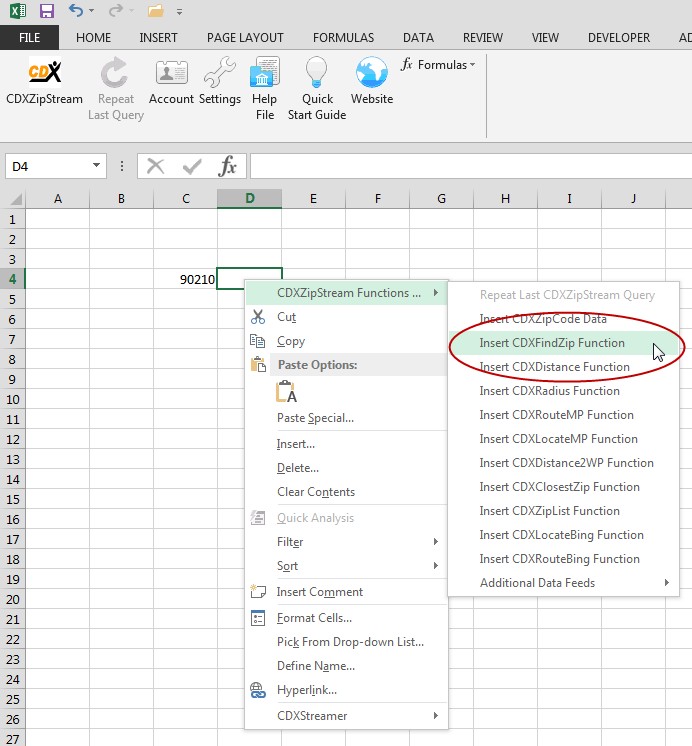Viewport: 692px width, 746px height.
Task: Select cell C4 containing 90210
Action: tap(185, 279)
